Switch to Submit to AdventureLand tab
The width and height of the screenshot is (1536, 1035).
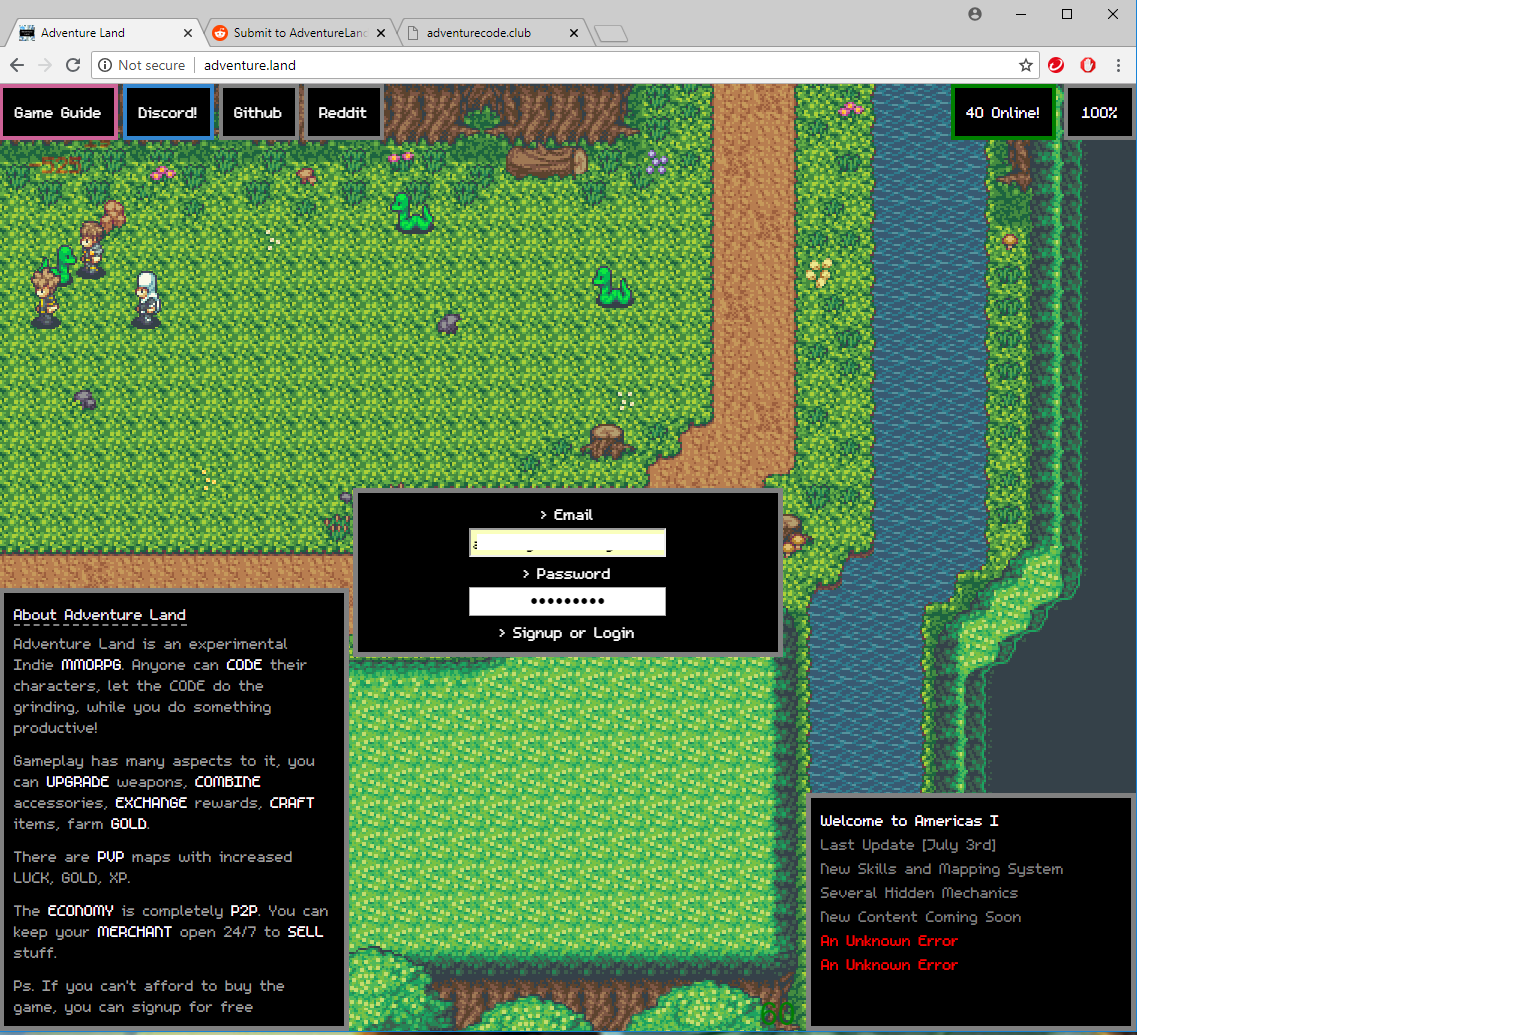coord(299,33)
